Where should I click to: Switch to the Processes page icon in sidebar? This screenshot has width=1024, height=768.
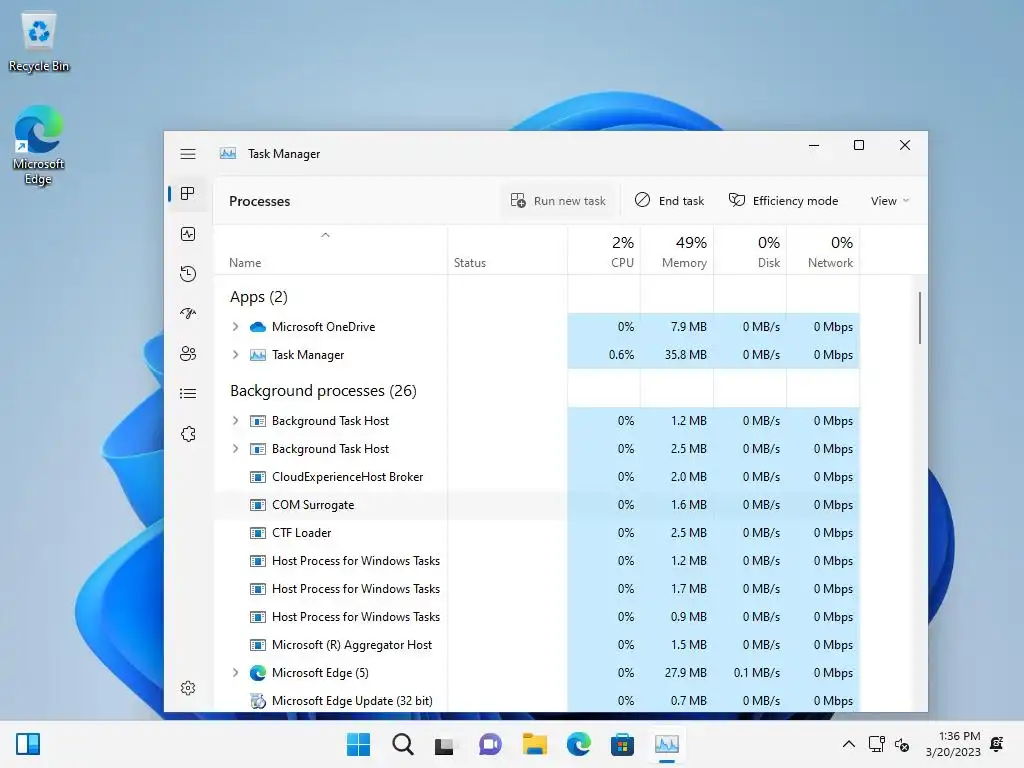coord(188,194)
